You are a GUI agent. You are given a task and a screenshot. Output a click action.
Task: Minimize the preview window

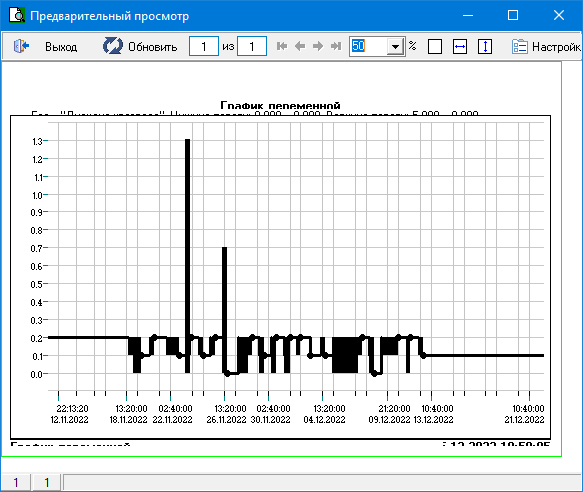[x=468, y=15]
